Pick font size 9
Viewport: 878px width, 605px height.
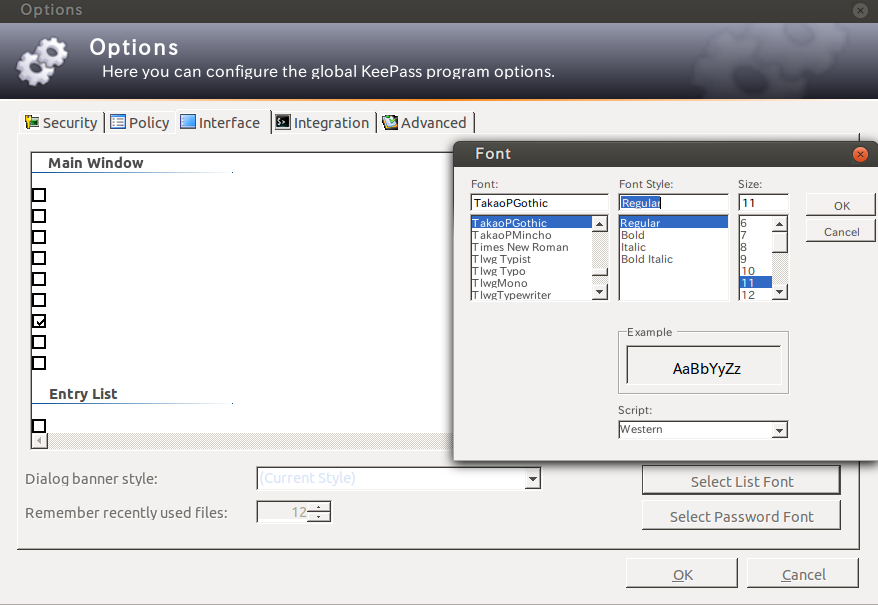click(755, 259)
